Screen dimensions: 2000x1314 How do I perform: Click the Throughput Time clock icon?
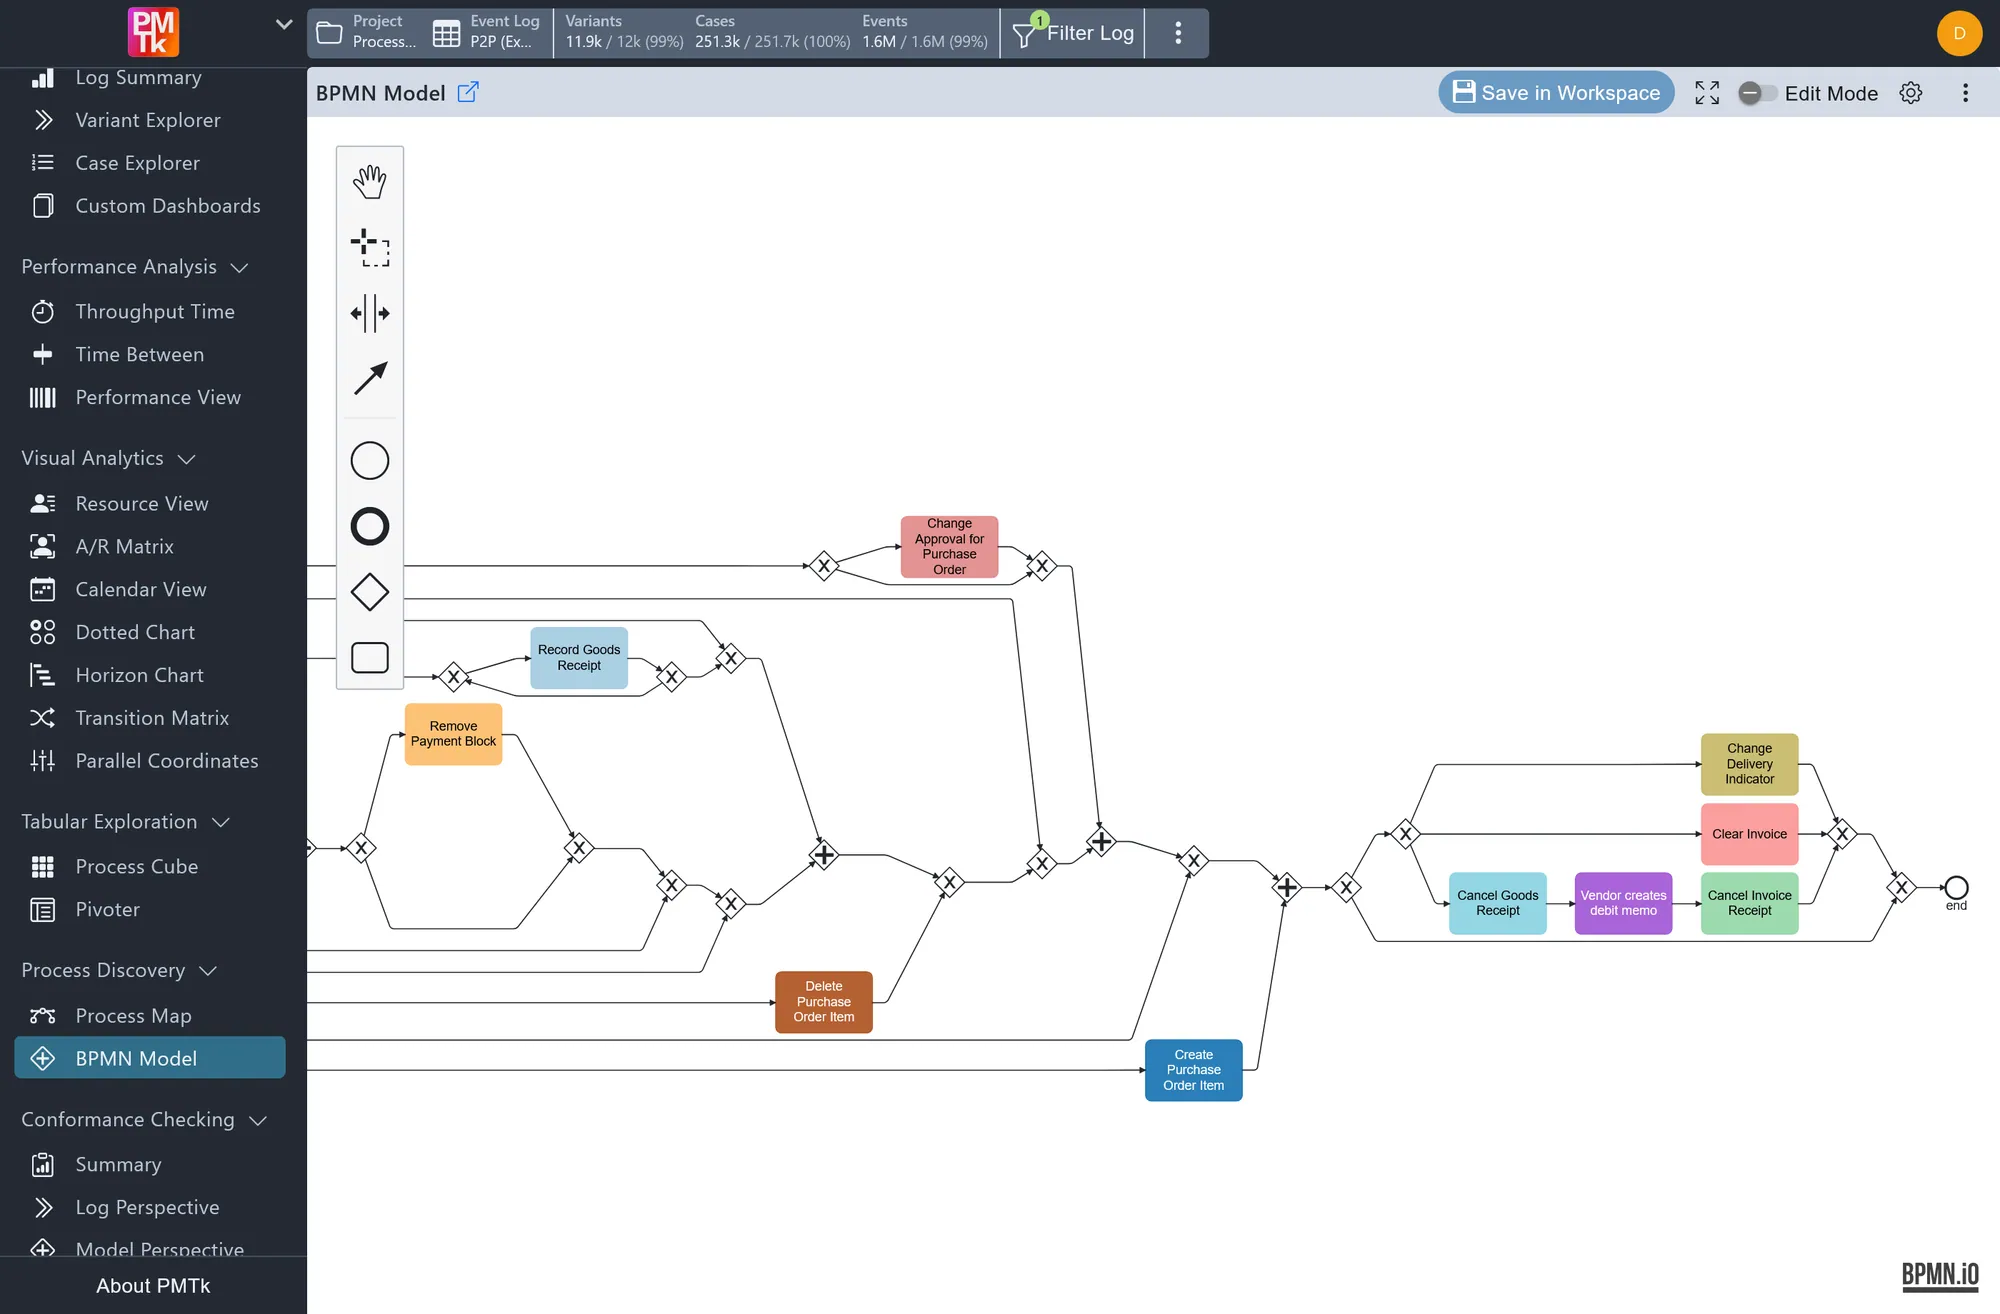tap(42, 312)
